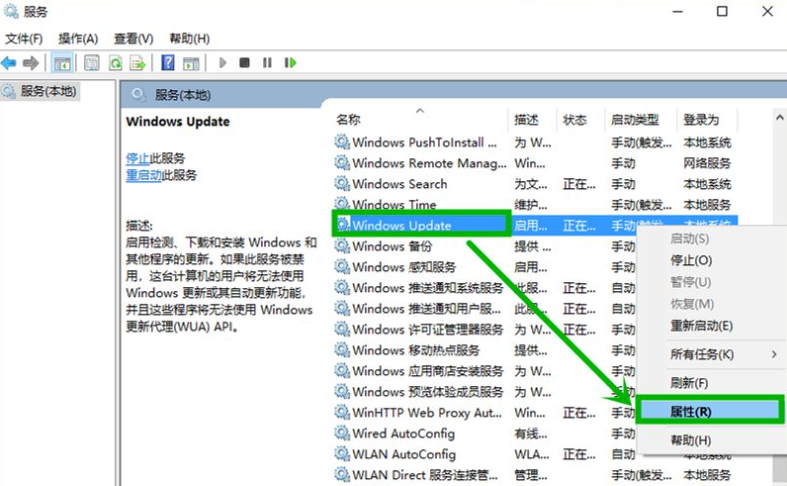Image resolution: width=787 pixels, height=486 pixels.
Task: Open the 文件(F) menu
Action: 24,38
